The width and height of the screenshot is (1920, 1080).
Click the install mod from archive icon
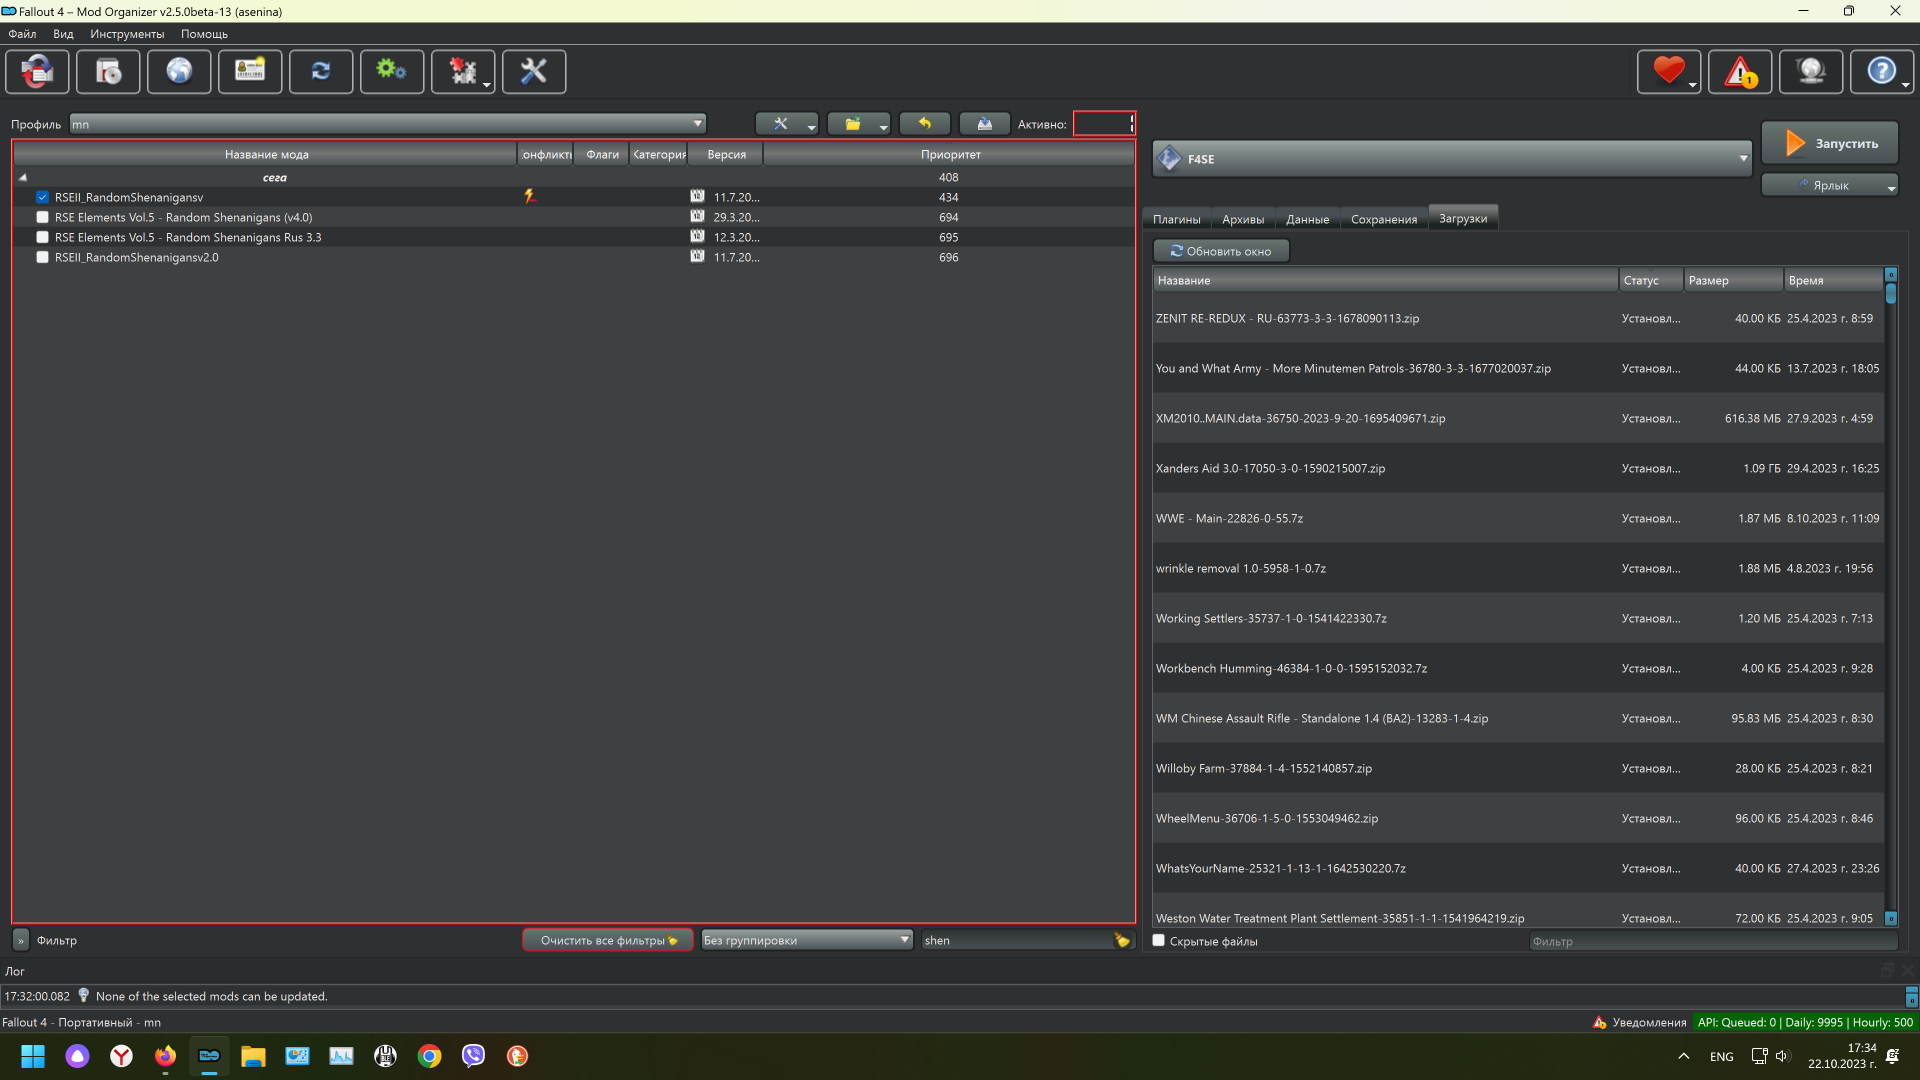point(108,72)
